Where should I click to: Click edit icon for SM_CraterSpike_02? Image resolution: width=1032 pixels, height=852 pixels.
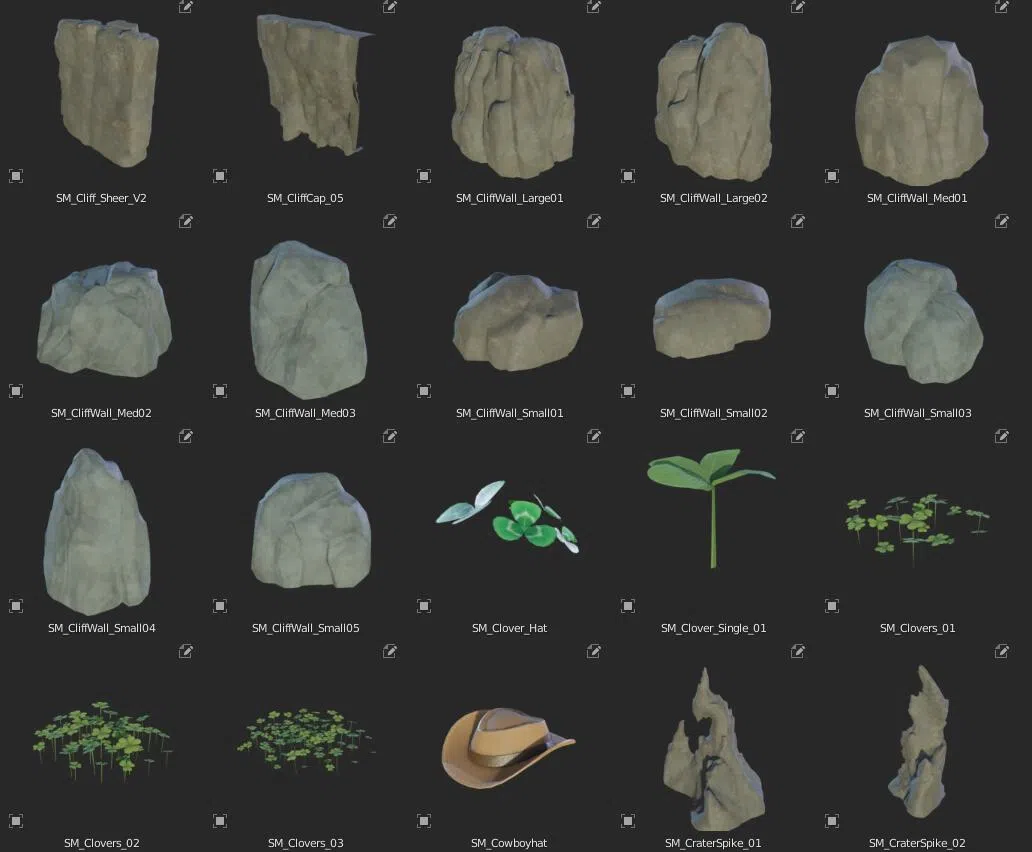click(1002, 651)
